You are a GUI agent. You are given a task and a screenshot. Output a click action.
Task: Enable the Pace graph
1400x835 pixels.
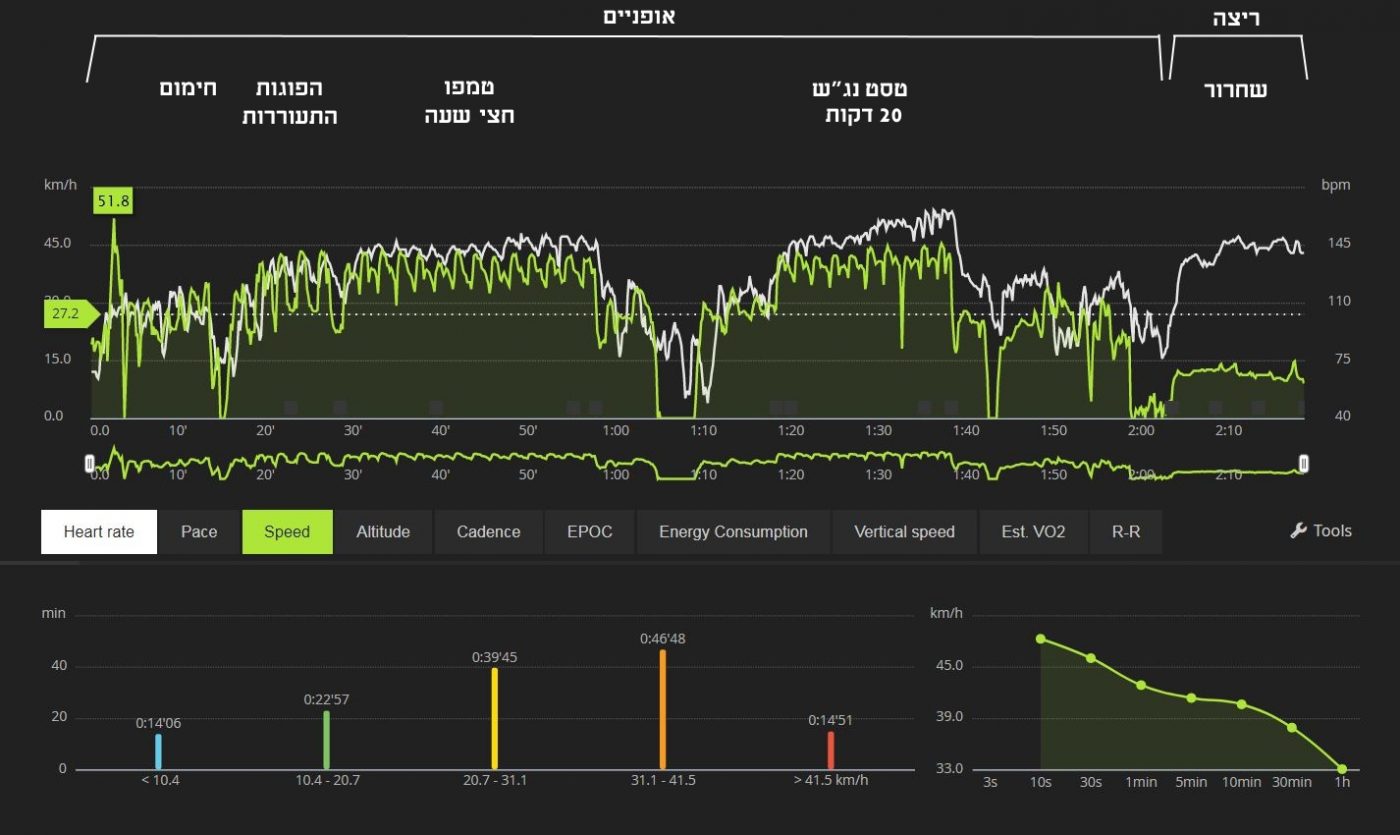click(x=199, y=532)
